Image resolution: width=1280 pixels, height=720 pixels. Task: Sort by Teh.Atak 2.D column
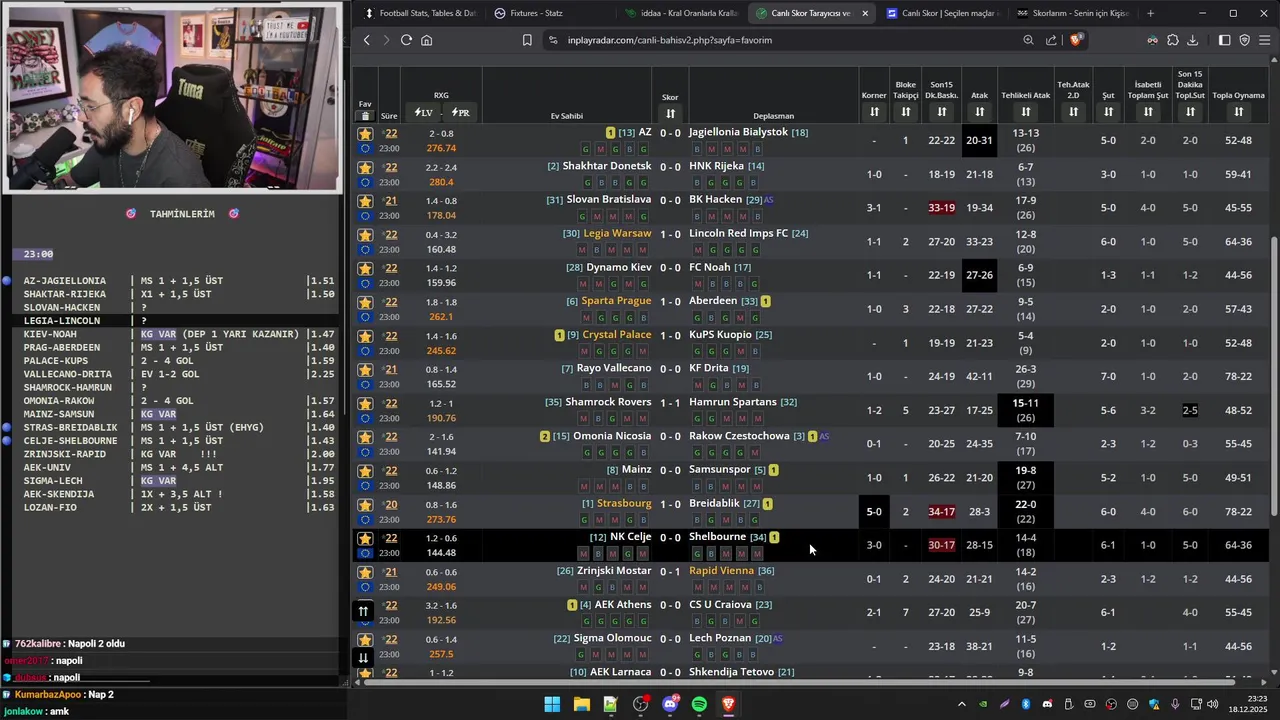(x=1074, y=112)
